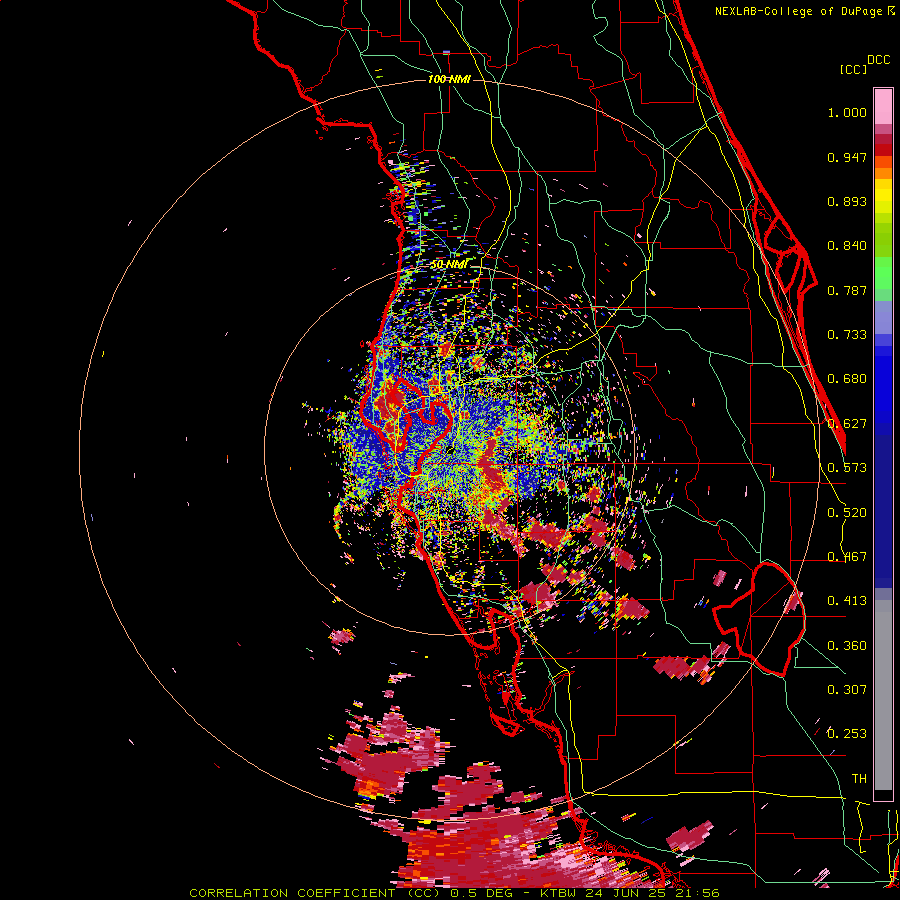The width and height of the screenshot is (900, 900).
Task: Click the 0.680 scale value
Action: click(x=847, y=379)
